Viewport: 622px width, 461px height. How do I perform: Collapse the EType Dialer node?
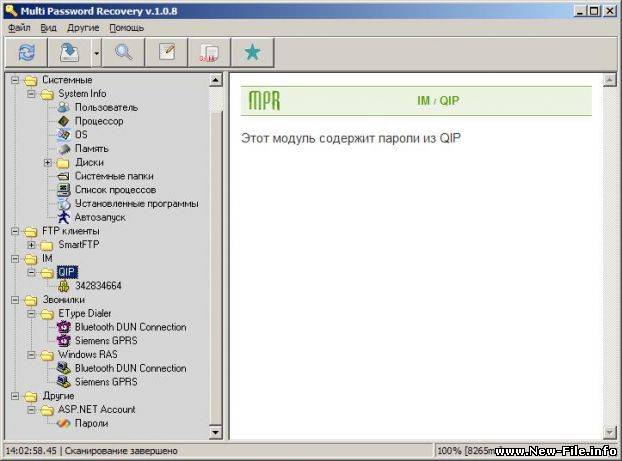click(31, 313)
